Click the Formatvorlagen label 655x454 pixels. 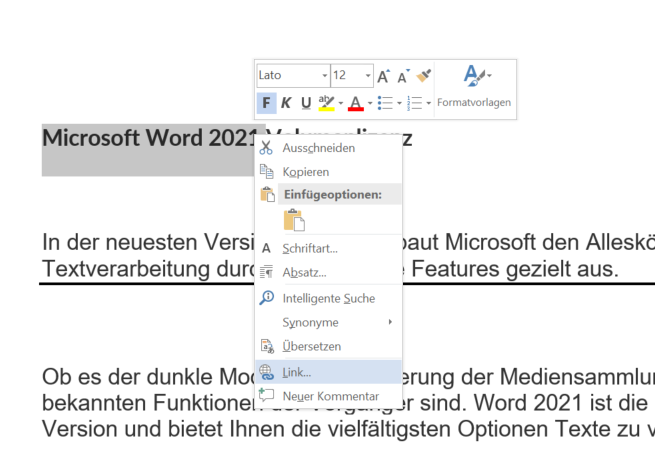[x=474, y=102]
